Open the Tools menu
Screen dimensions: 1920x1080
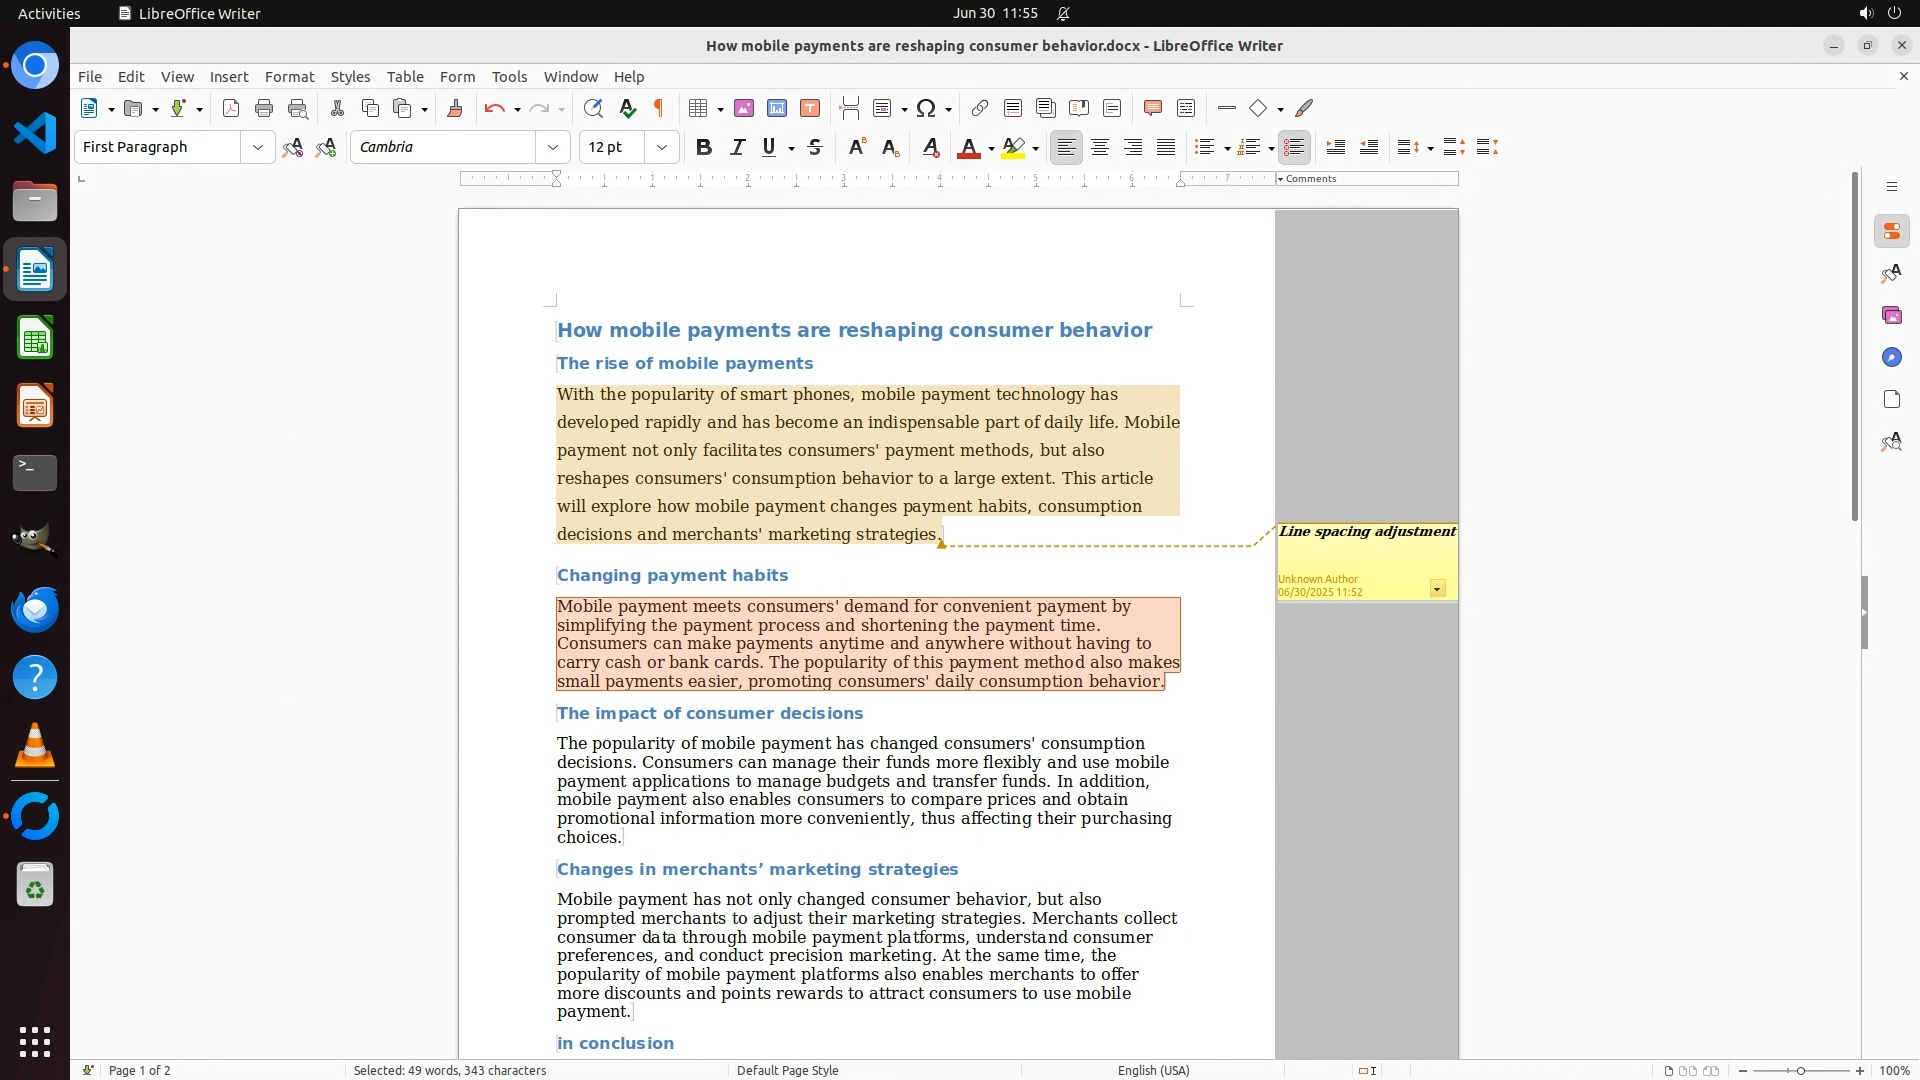coord(509,76)
